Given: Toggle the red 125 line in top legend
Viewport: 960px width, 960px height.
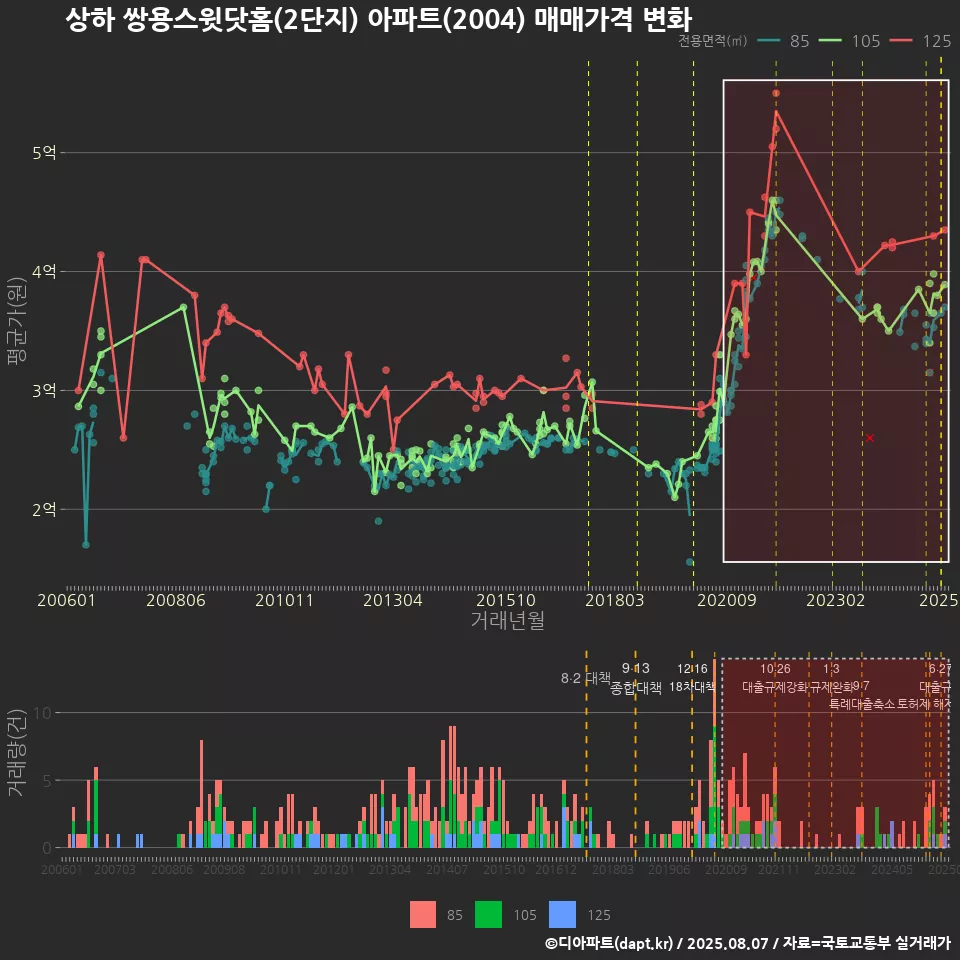Looking at the screenshot, I should click(901, 40).
